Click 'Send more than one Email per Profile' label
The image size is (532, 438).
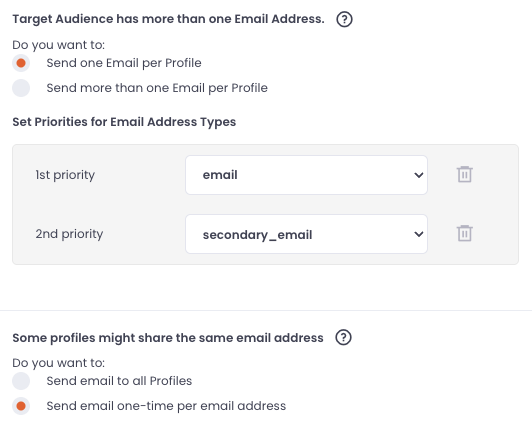[x=157, y=88]
